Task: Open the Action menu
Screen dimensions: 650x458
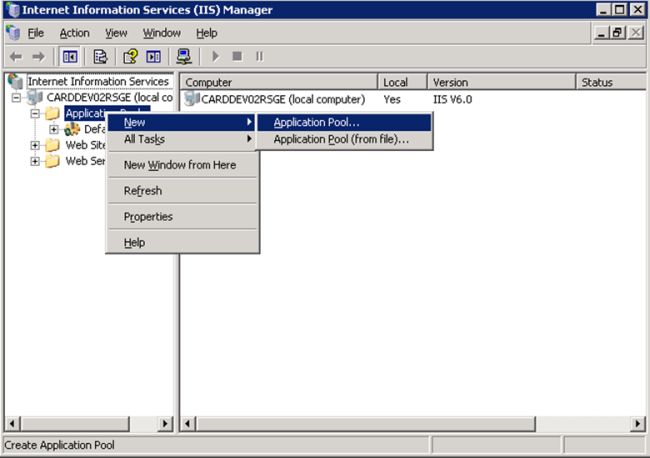Action: [75, 33]
